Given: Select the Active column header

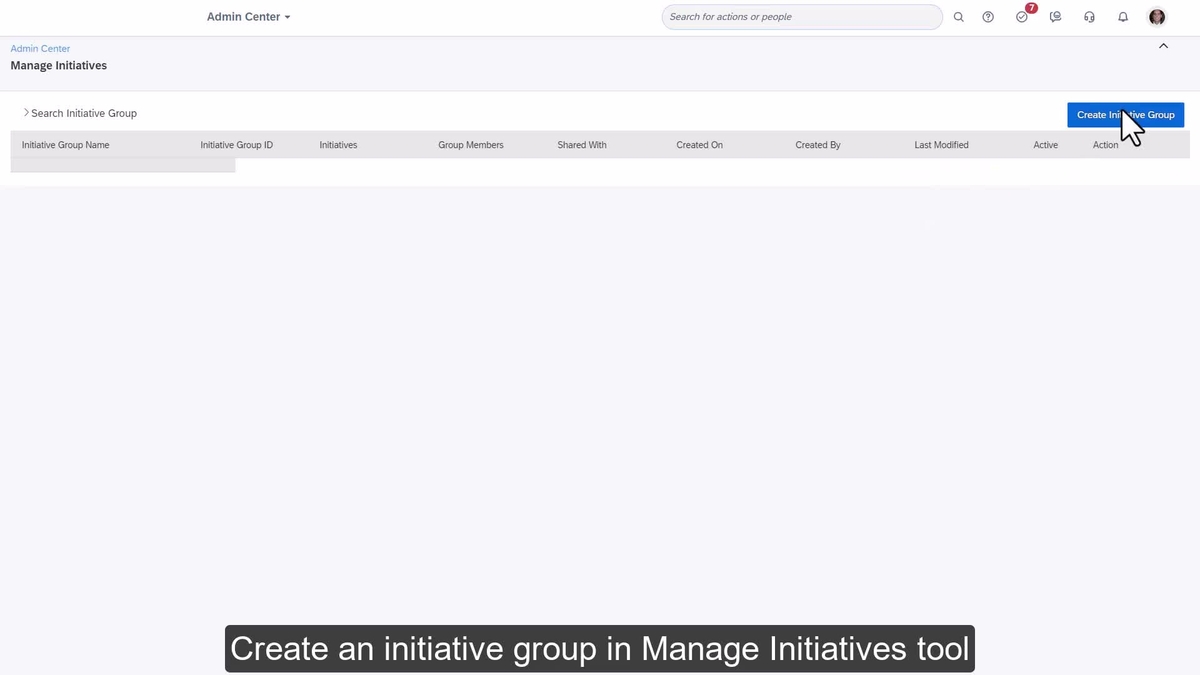Looking at the screenshot, I should coord(1045,145).
